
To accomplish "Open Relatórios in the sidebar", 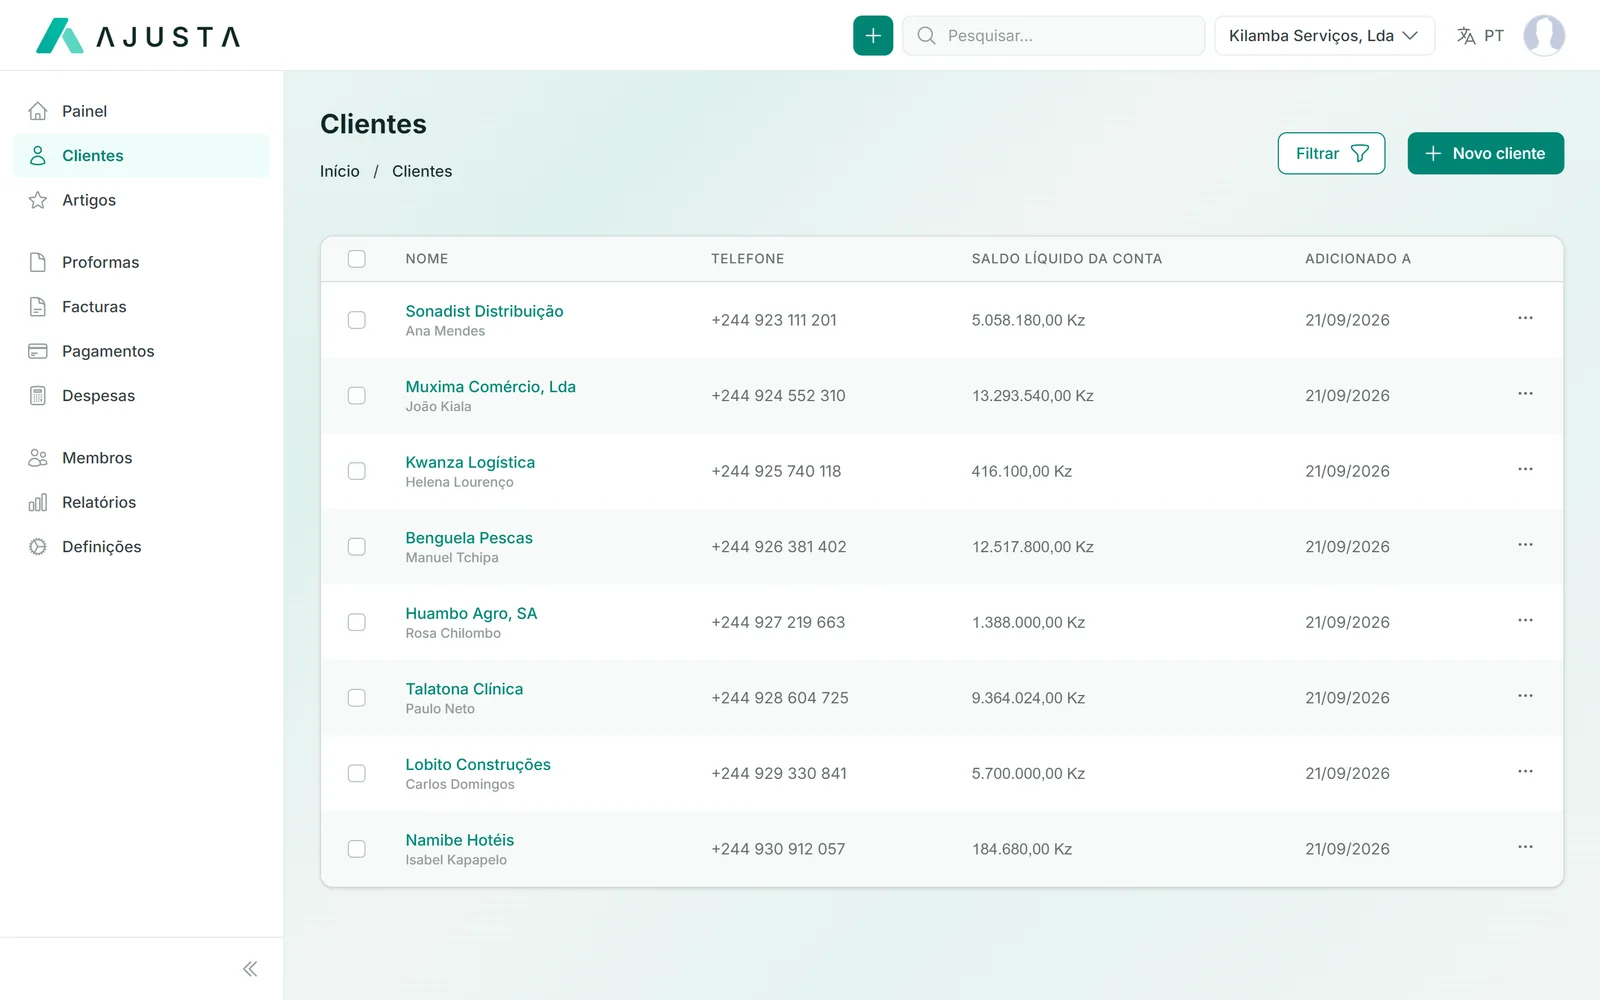I will (141, 502).
